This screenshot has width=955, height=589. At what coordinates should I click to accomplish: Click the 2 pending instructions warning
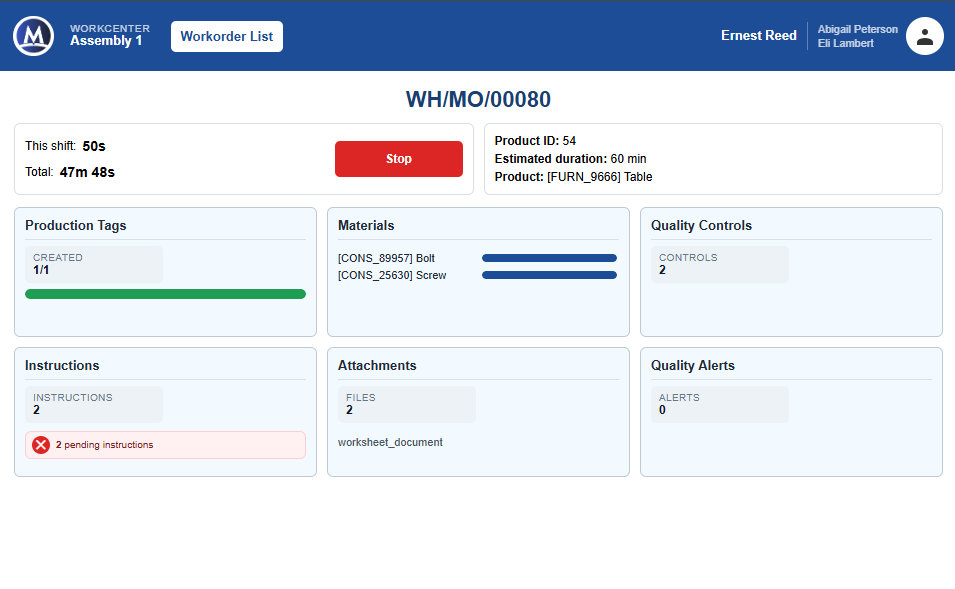(x=165, y=445)
